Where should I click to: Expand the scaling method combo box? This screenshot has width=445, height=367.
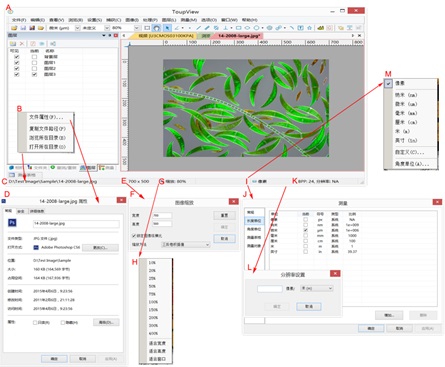(x=185, y=245)
